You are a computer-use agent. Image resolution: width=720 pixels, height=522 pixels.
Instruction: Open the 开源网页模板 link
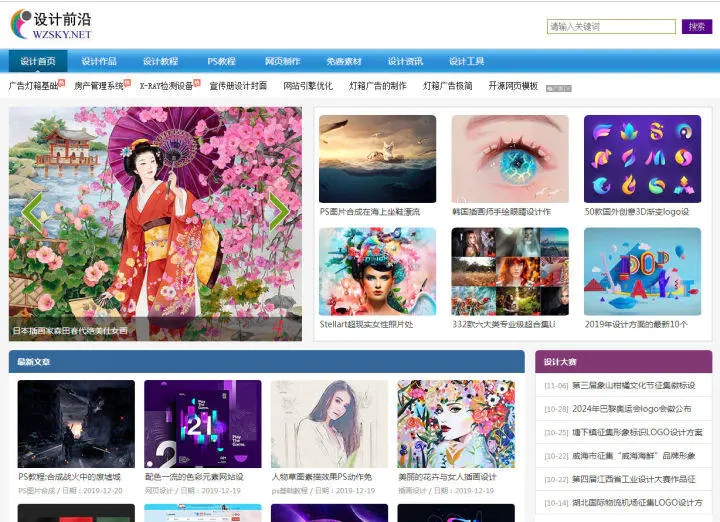513,86
